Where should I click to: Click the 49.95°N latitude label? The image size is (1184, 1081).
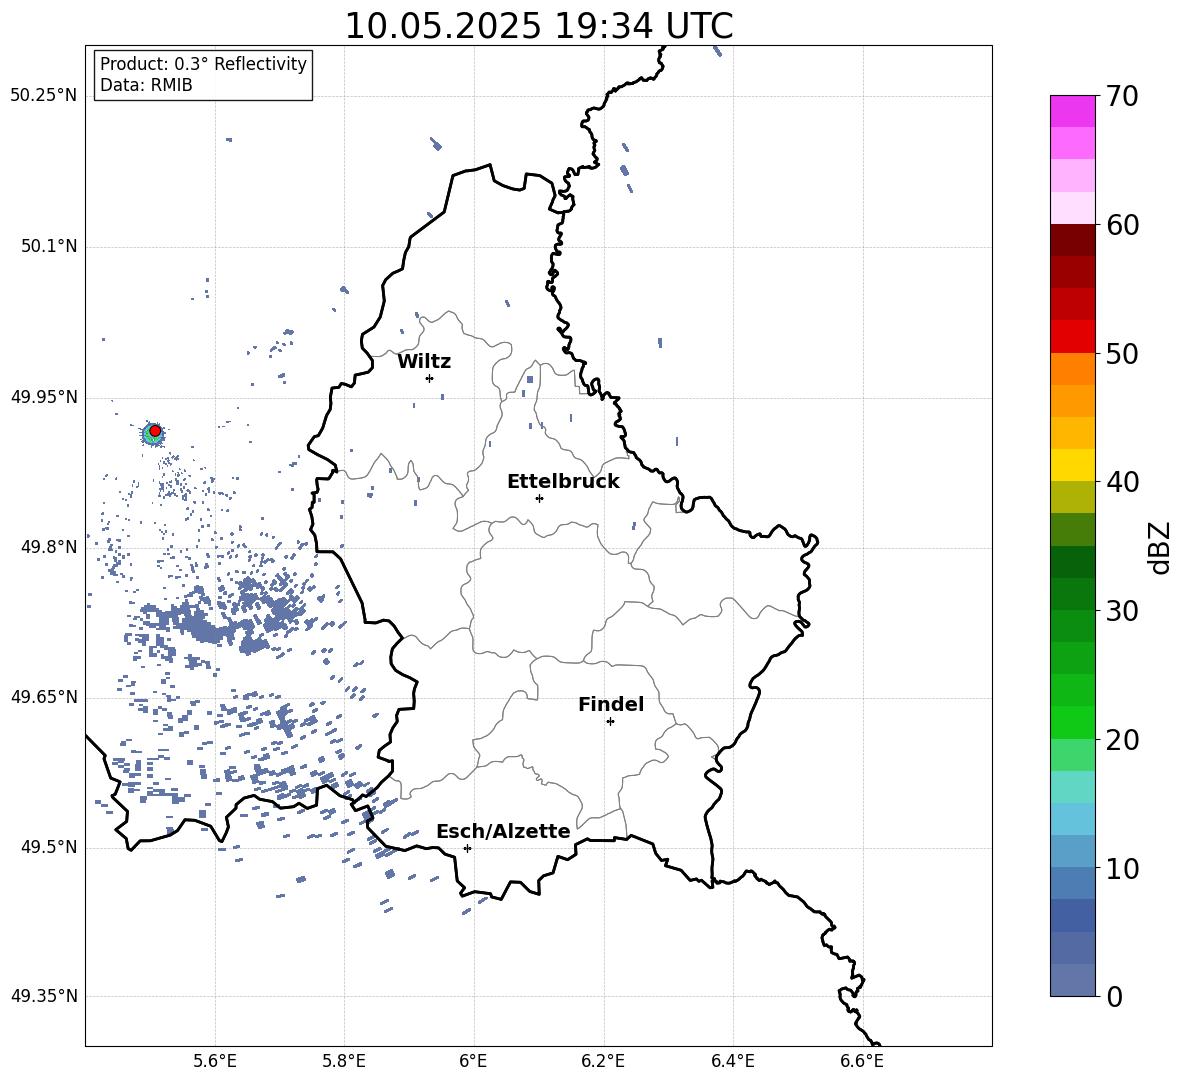[x=44, y=397]
